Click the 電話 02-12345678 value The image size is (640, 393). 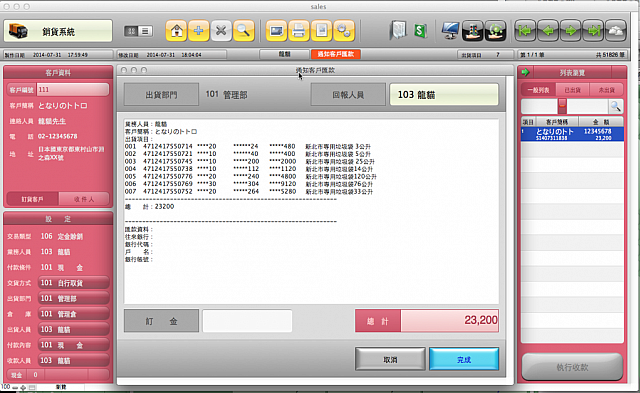(58, 136)
